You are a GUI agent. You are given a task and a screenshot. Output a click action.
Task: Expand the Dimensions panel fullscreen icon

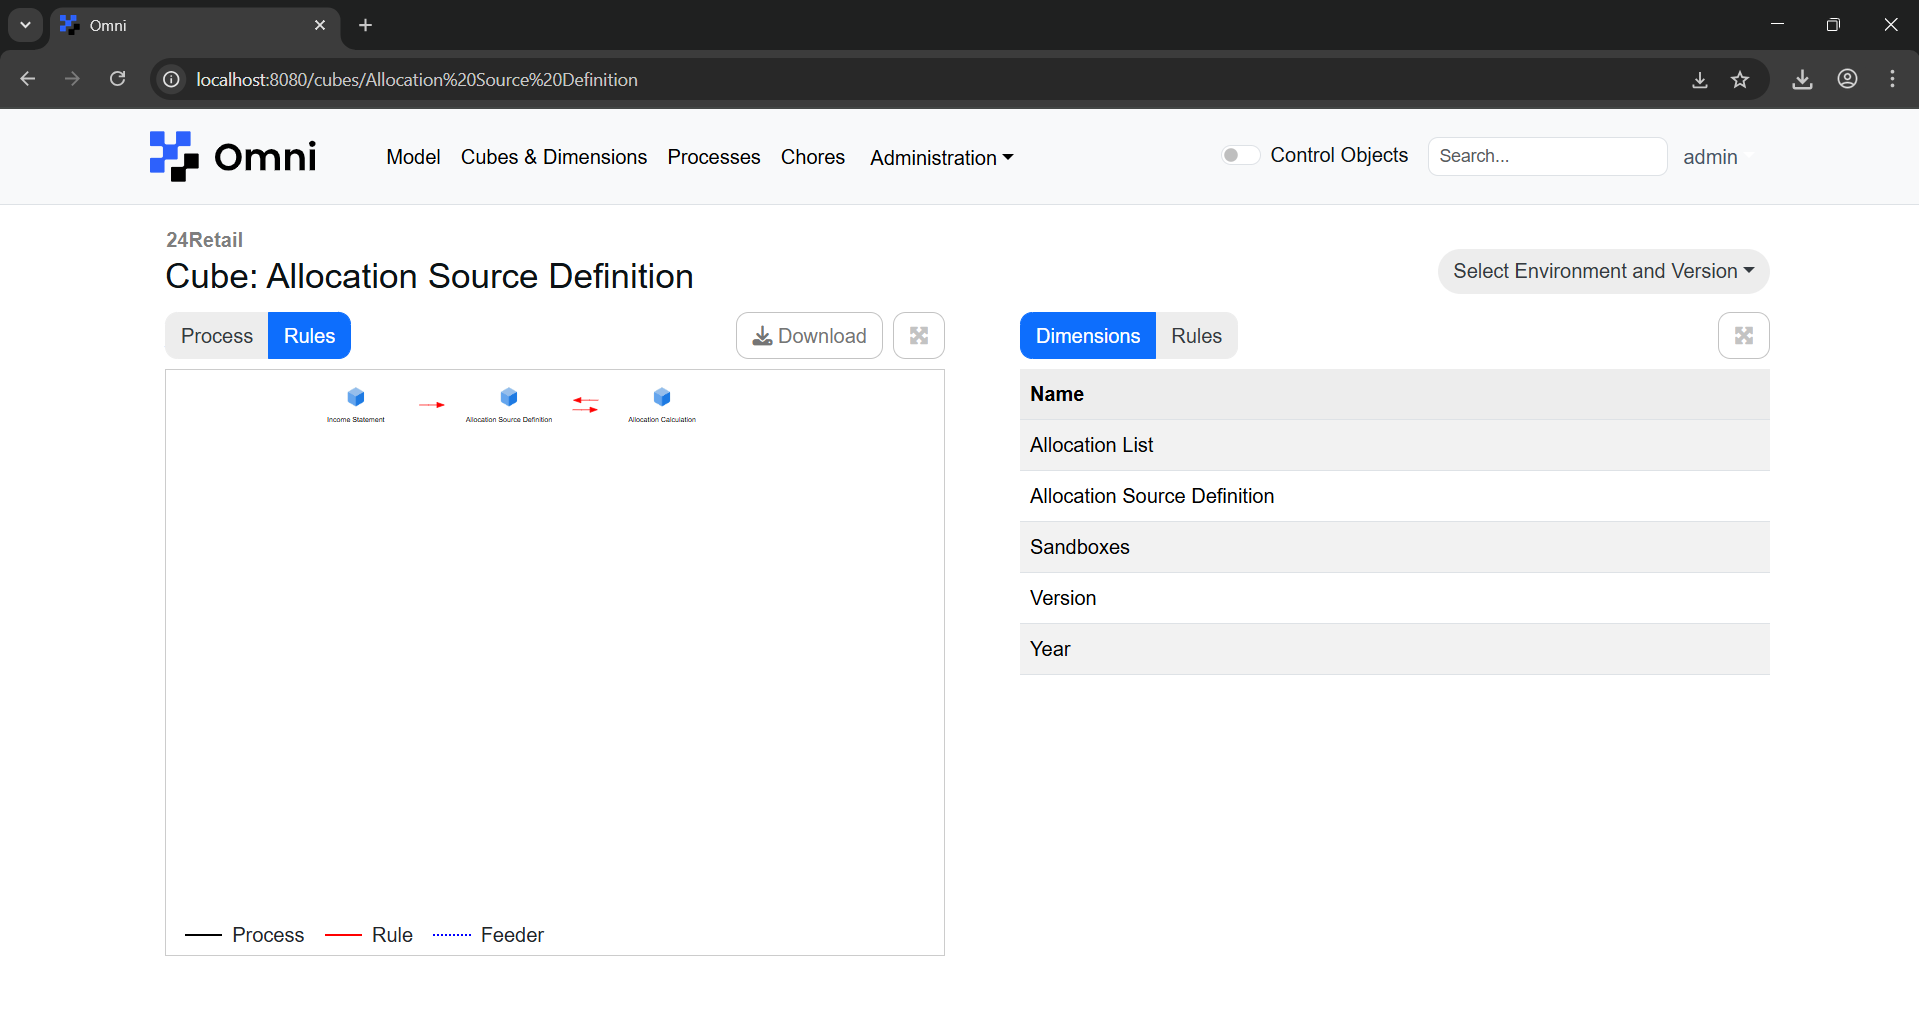(x=1744, y=336)
